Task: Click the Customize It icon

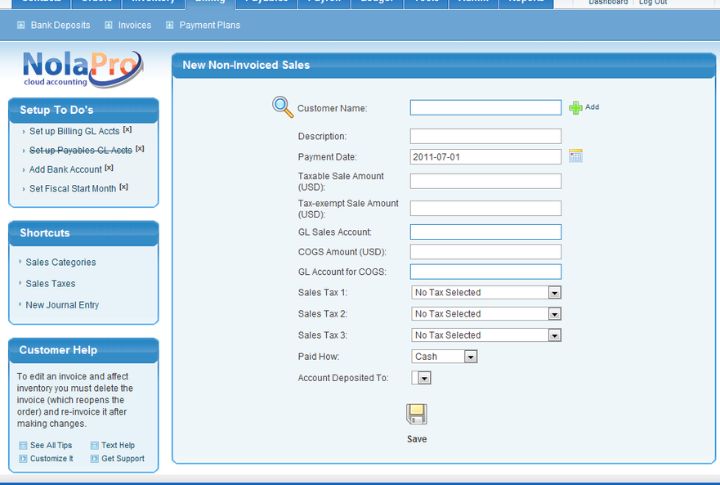Action: pos(23,458)
